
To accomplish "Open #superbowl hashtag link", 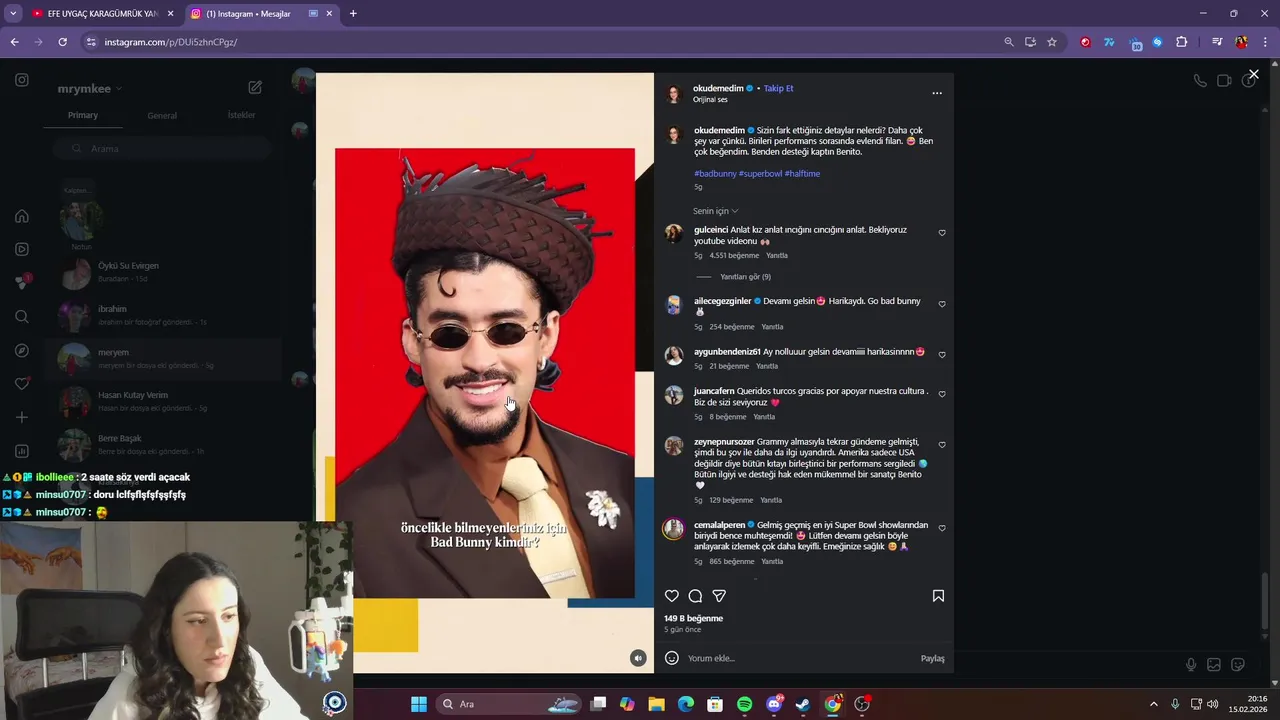I will point(760,174).
